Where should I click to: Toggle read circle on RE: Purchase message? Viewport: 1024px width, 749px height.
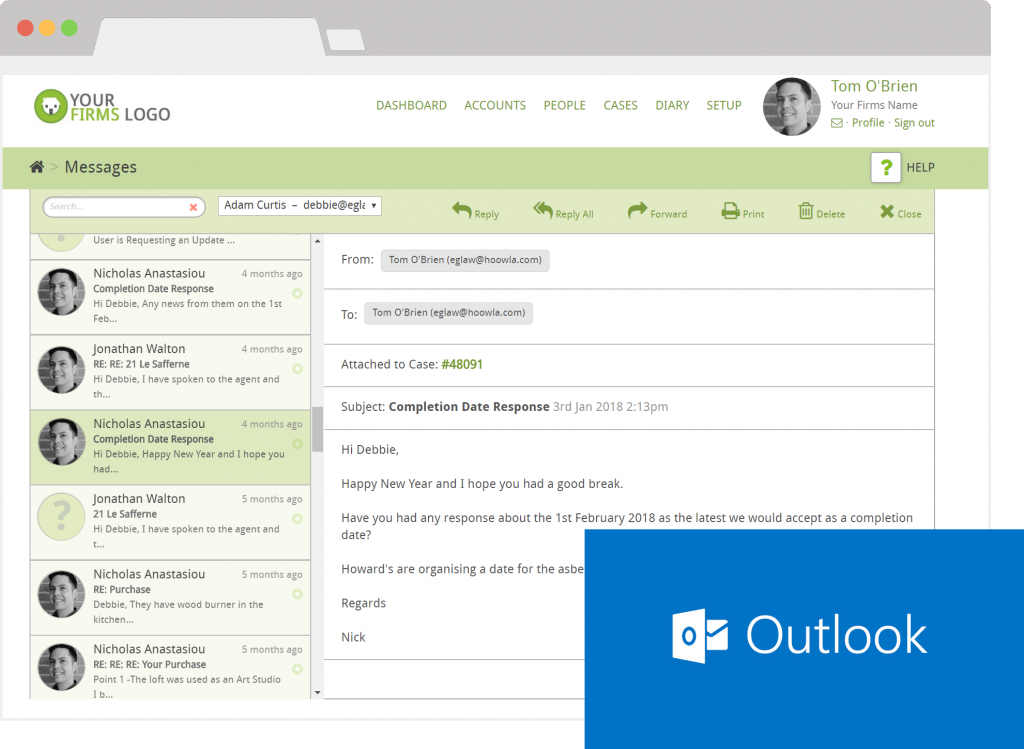[x=297, y=594]
